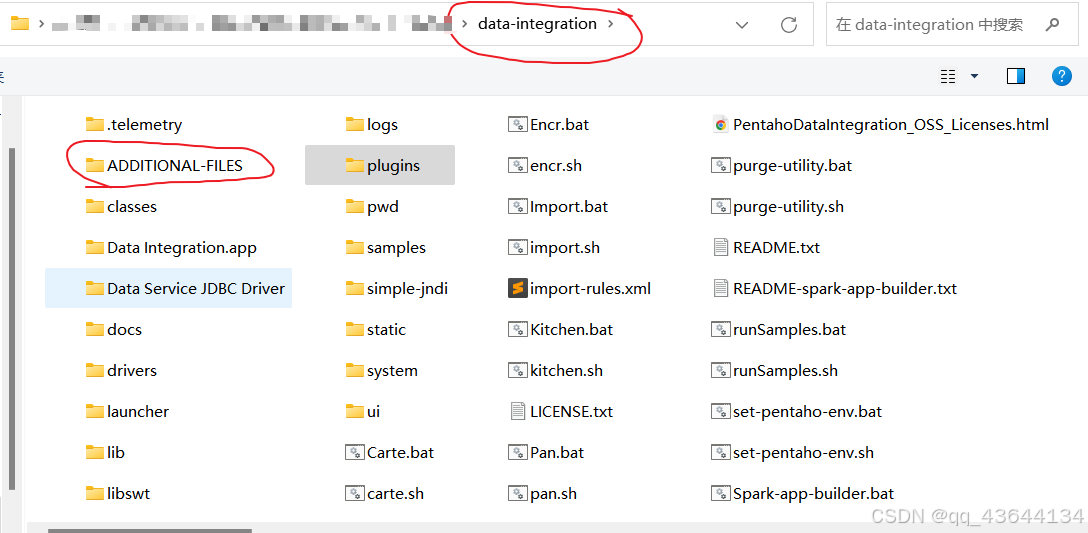Select import-rules.xml file

[580, 289]
